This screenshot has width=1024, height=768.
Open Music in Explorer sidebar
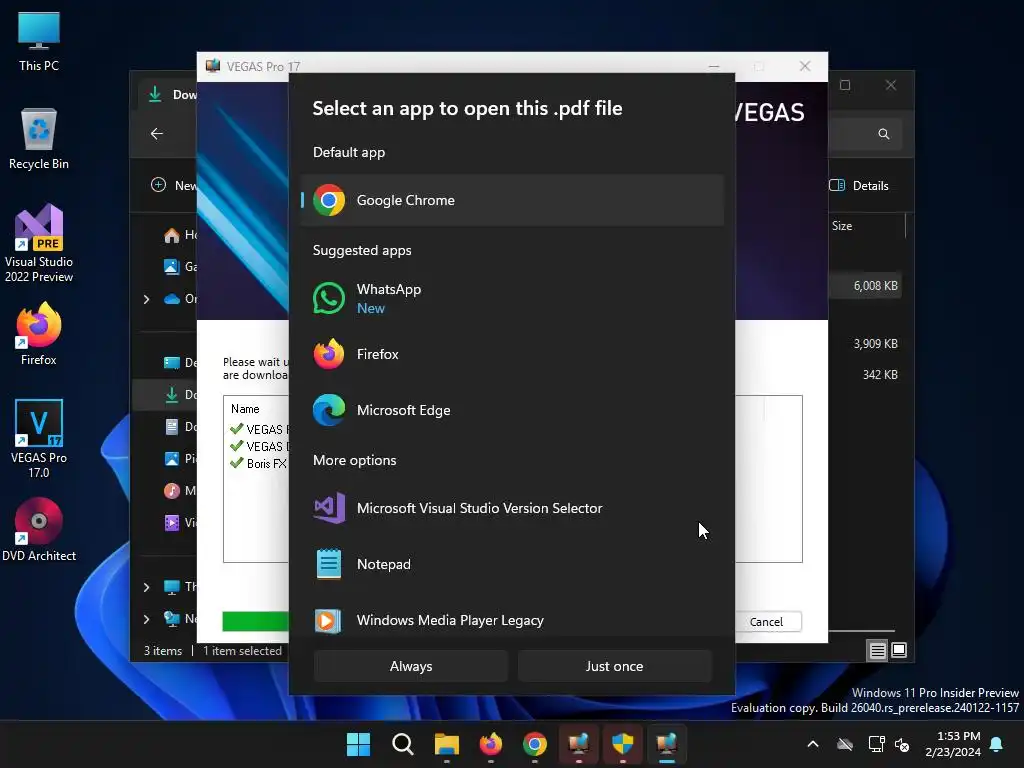[x=179, y=490]
